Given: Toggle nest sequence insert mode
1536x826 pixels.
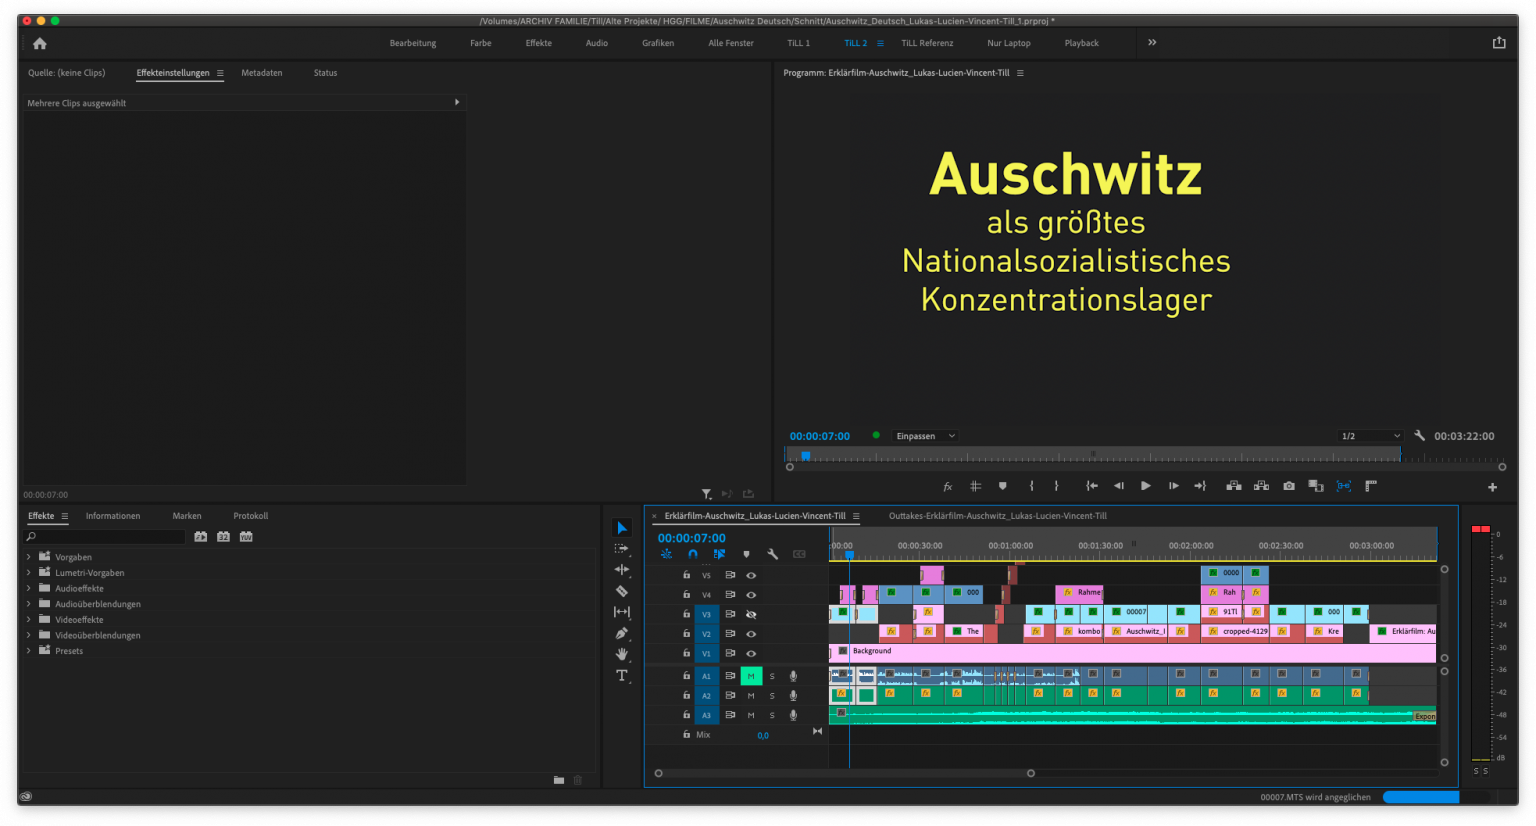Looking at the screenshot, I should (x=666, y=554).
